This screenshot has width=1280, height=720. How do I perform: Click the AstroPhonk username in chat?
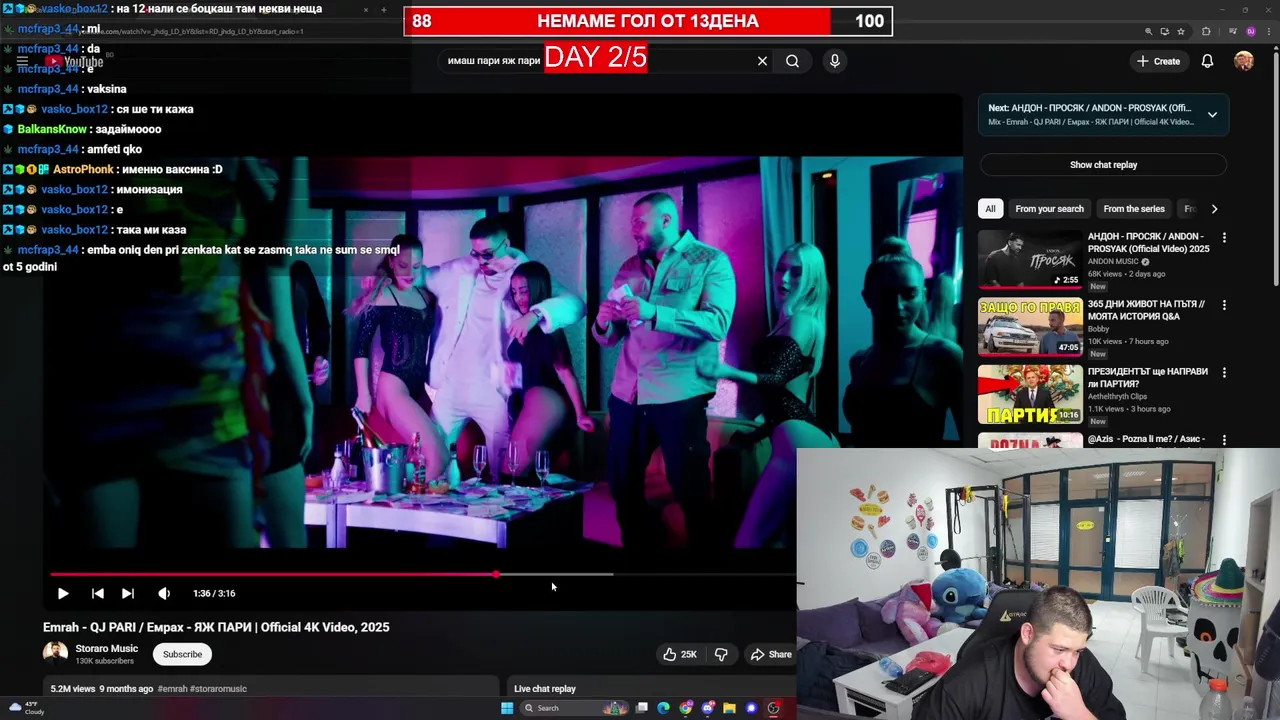point(83,169)
